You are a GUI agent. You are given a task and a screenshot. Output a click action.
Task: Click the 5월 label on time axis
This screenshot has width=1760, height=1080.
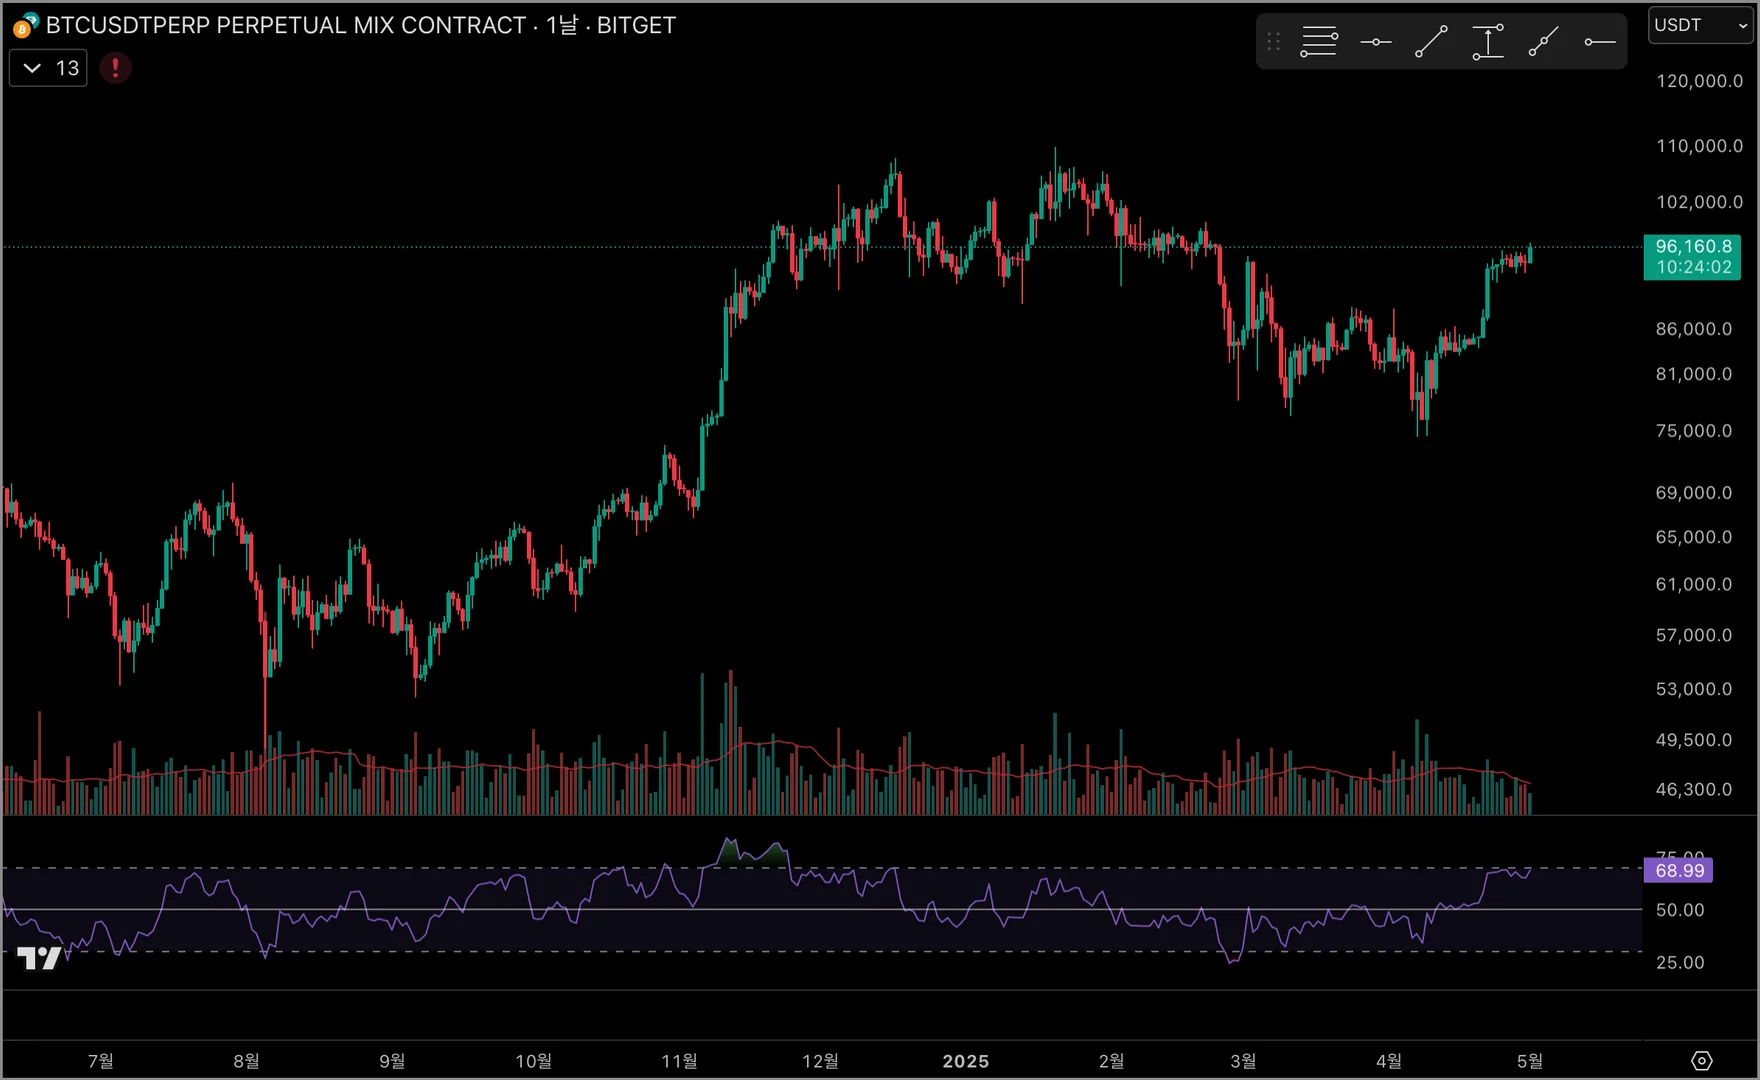click(1531, 1061)
